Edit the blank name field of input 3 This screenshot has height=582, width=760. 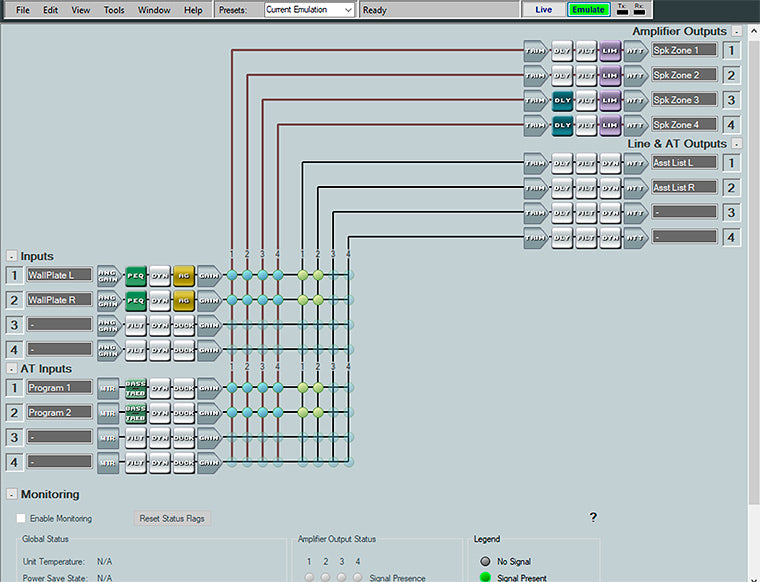(x=59, y=324)
